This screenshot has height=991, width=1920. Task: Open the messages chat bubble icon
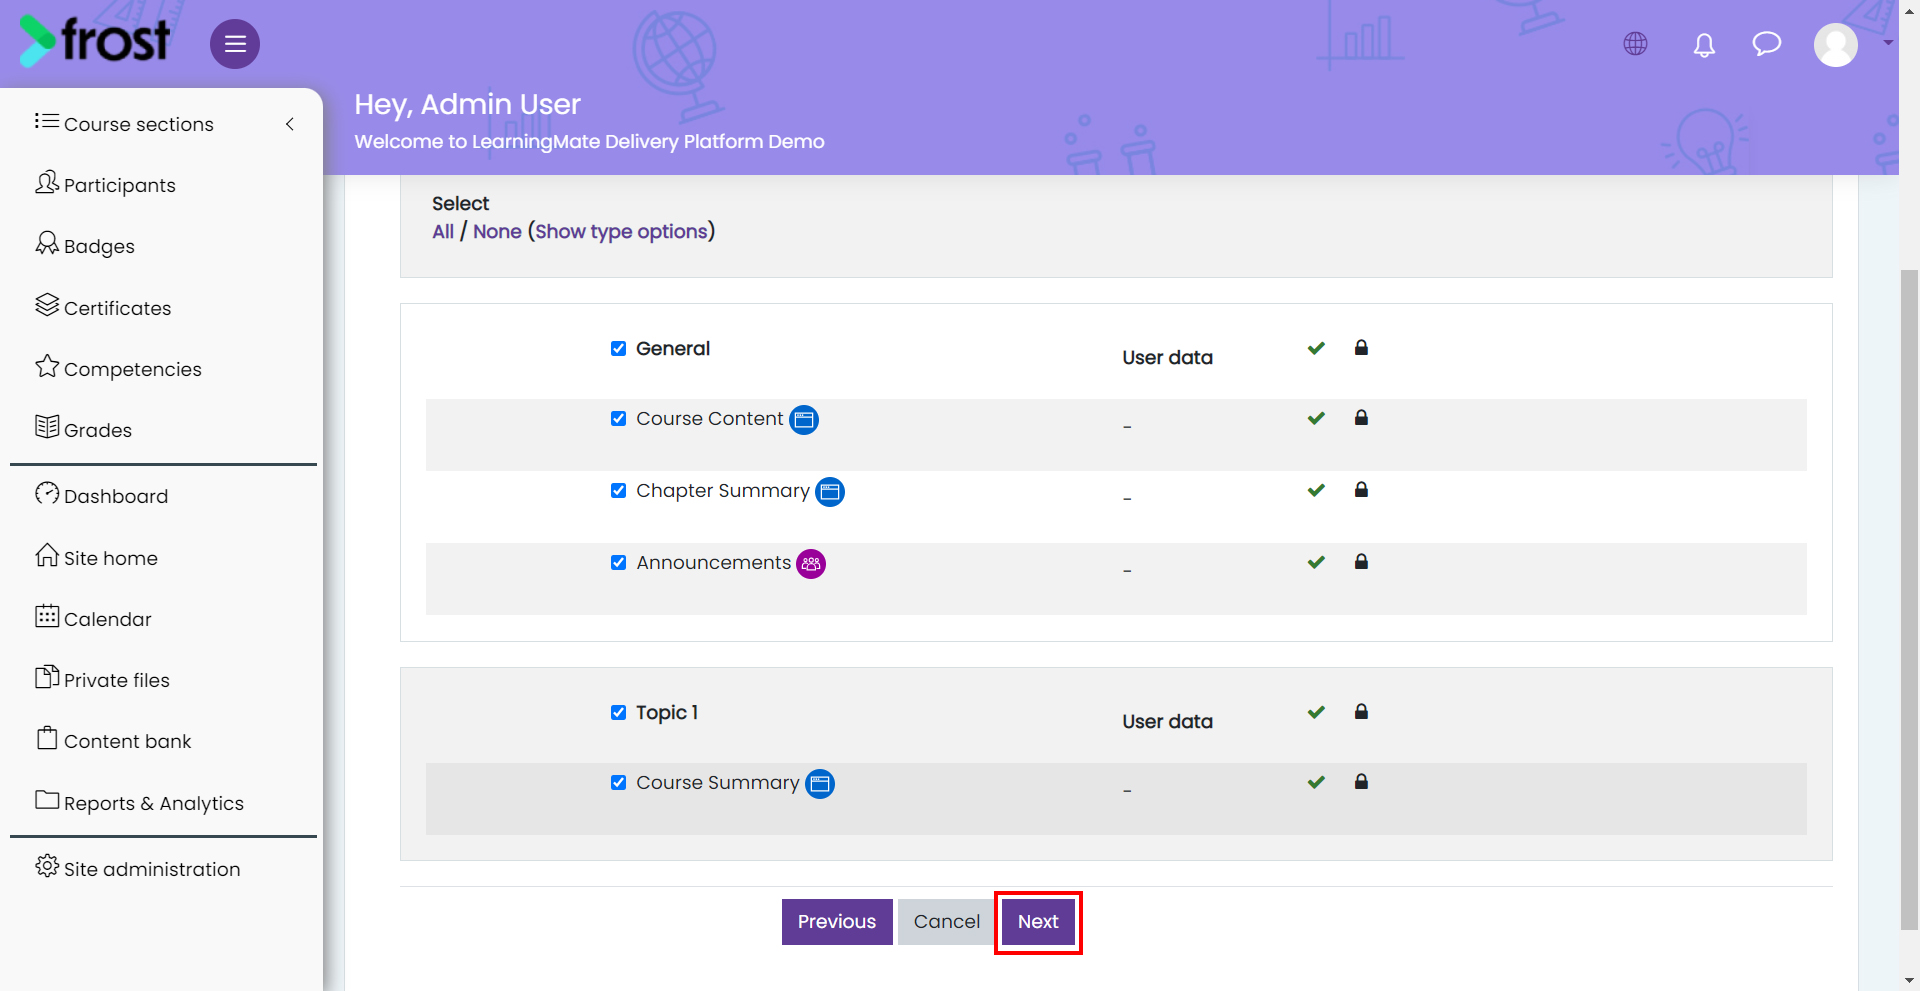point(1767,44)
